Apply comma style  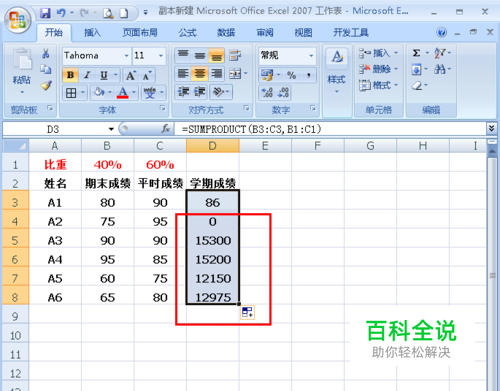[x=309, y=75]
